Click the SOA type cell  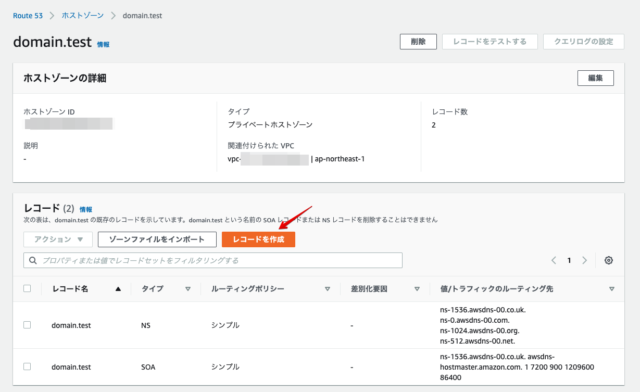point(148,367)
